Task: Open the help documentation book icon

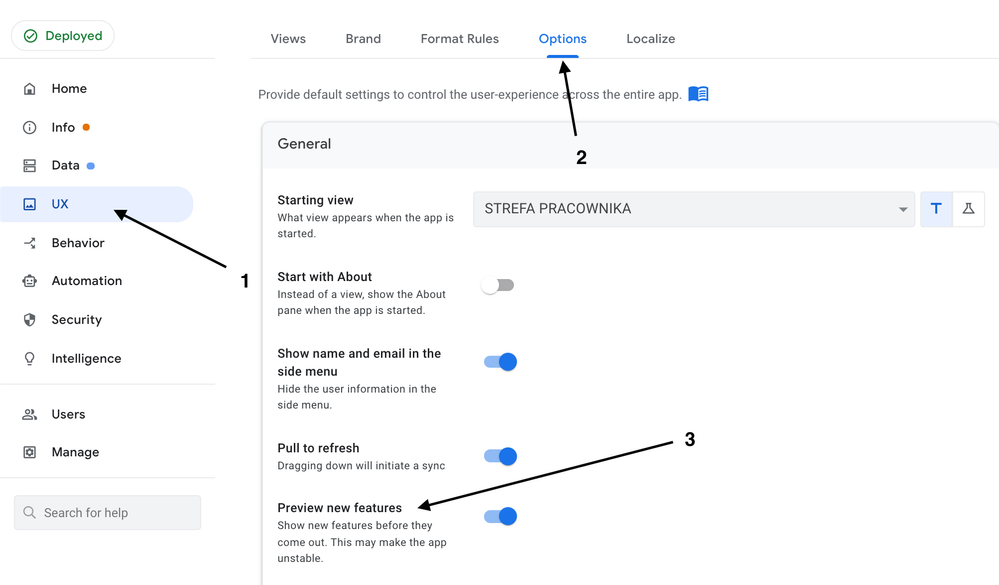Action: tap(698, 94)
